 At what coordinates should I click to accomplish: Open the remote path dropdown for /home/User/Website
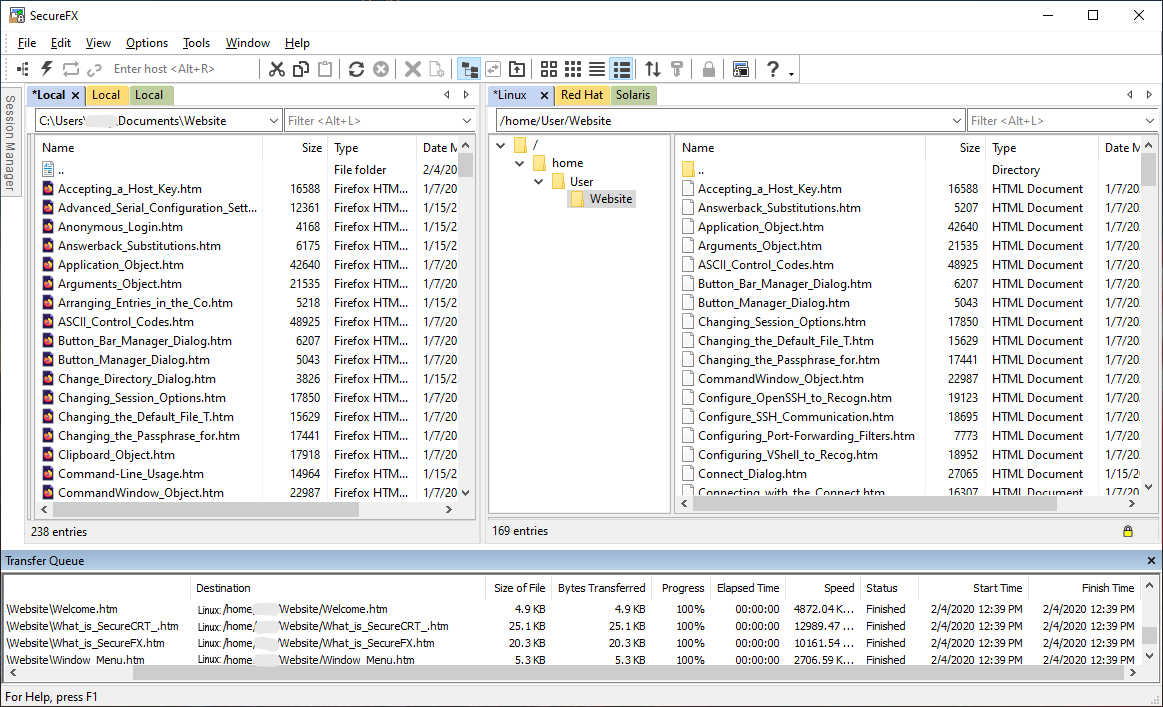click(956, 121)
